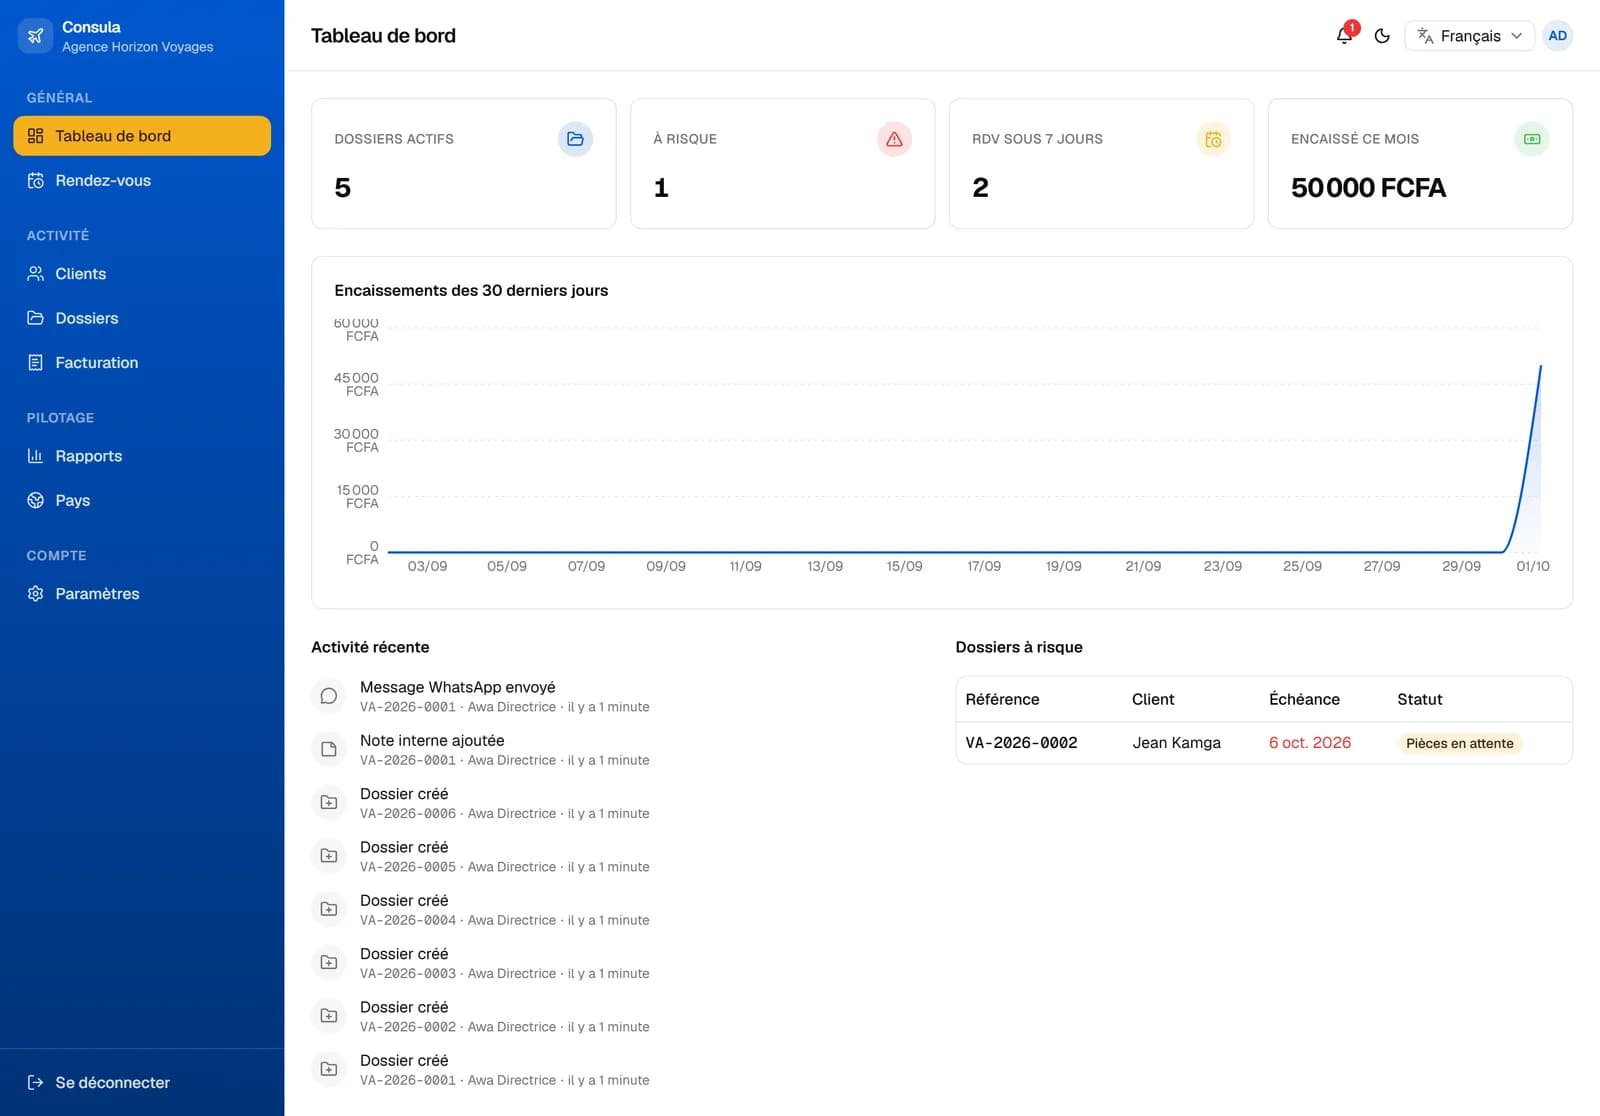Click the due date 6 oct. 2026
This screenshot has width=1600, height=1116.
click(1310, 743)
